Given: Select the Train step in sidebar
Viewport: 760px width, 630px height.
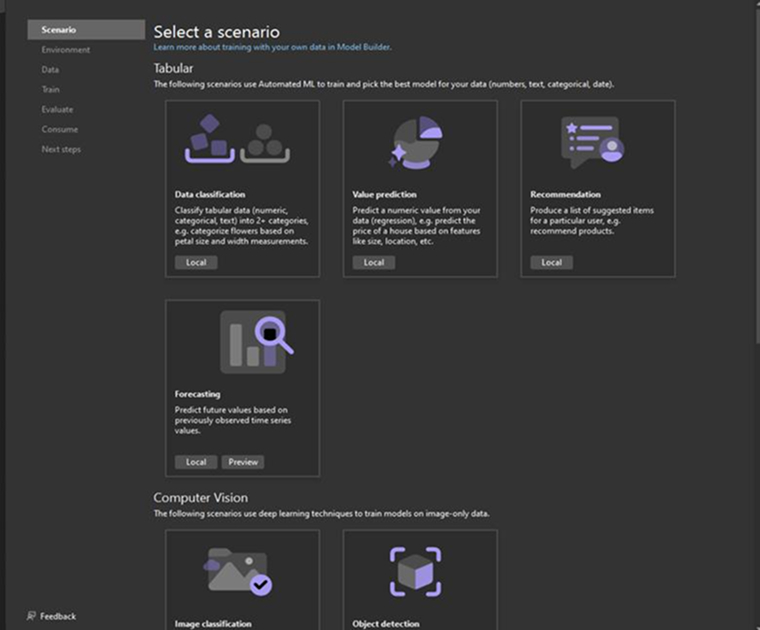Looking at the screenshot, I should 50,90.
